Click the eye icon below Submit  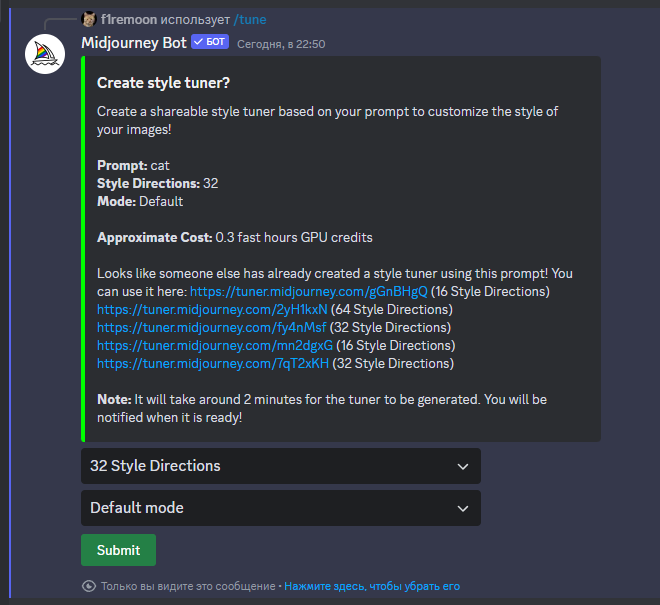[89, 586]
